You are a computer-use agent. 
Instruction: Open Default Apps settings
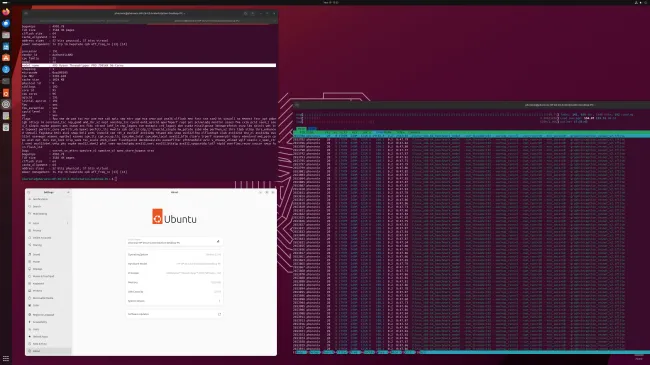(x=48, y=337)
